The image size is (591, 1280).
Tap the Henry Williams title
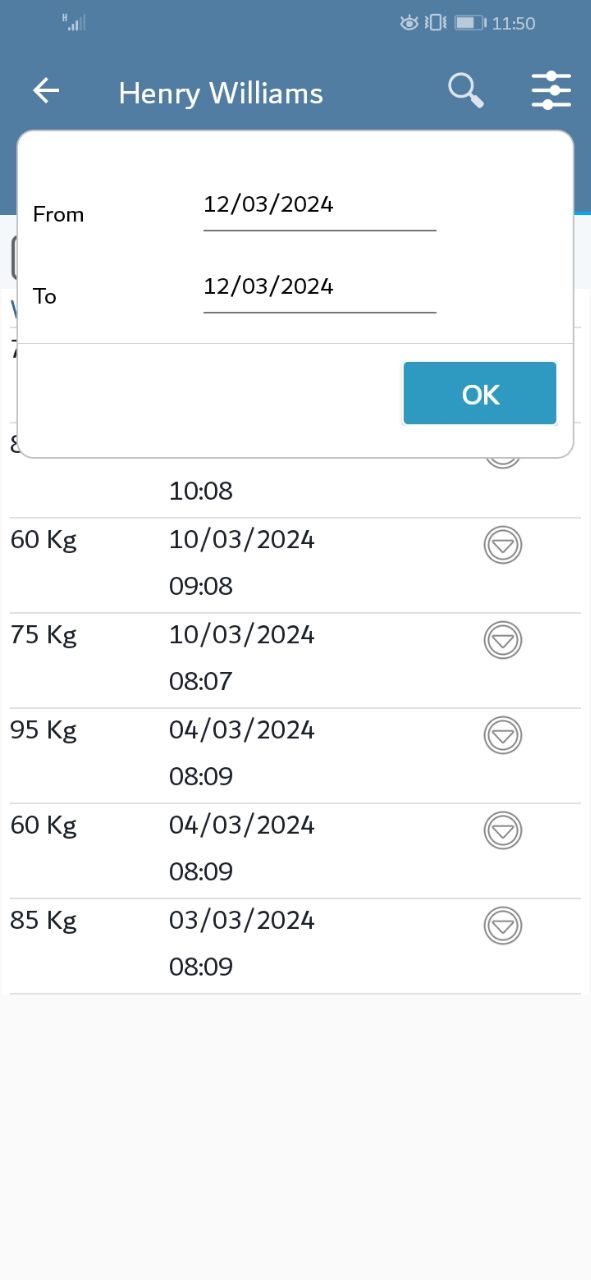(x=221, y=93)
